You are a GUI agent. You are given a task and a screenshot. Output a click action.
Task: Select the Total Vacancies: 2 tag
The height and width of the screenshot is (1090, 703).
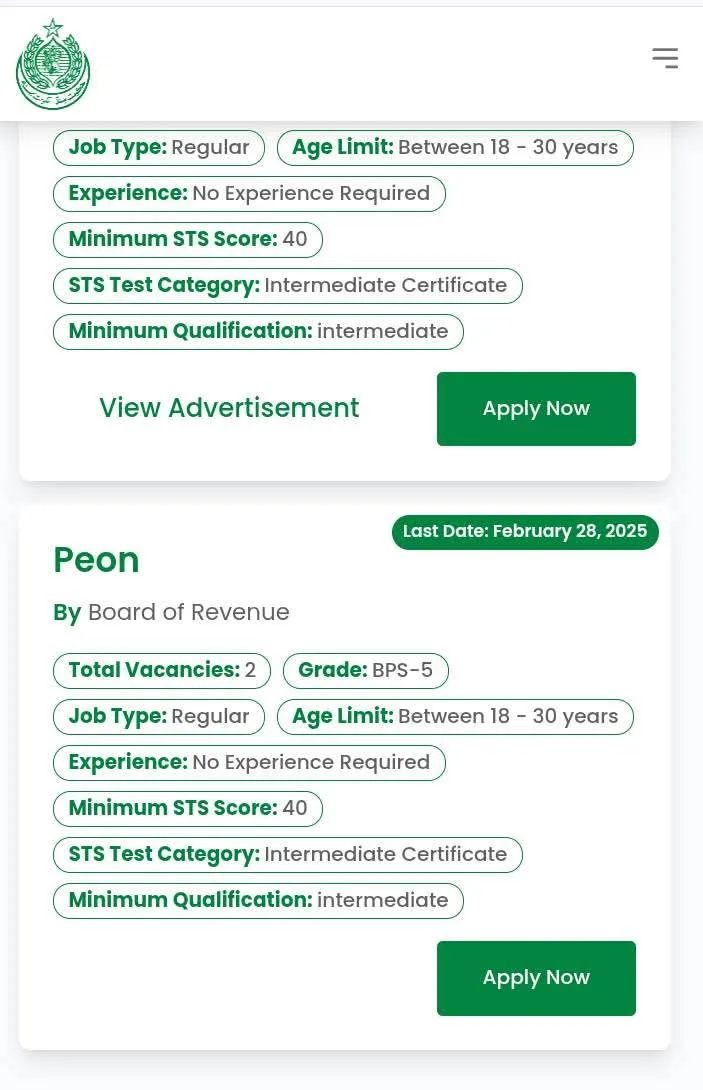(162, 670)
